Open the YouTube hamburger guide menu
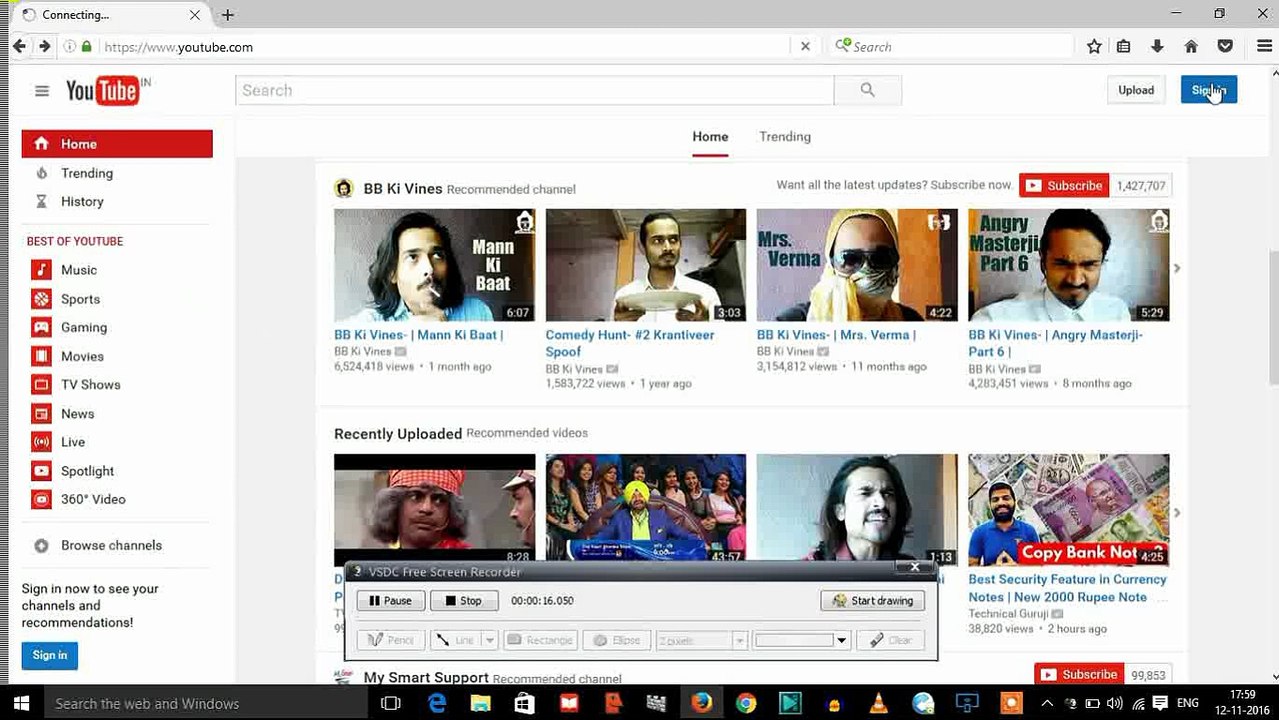Image resolution: width=1279 pixels, height=720 pixels. point(41,91)
